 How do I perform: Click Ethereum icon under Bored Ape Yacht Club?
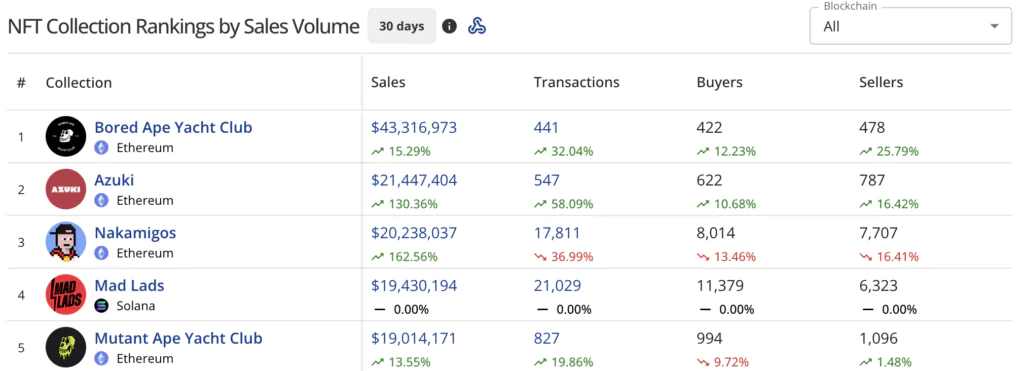click(101, 148)
